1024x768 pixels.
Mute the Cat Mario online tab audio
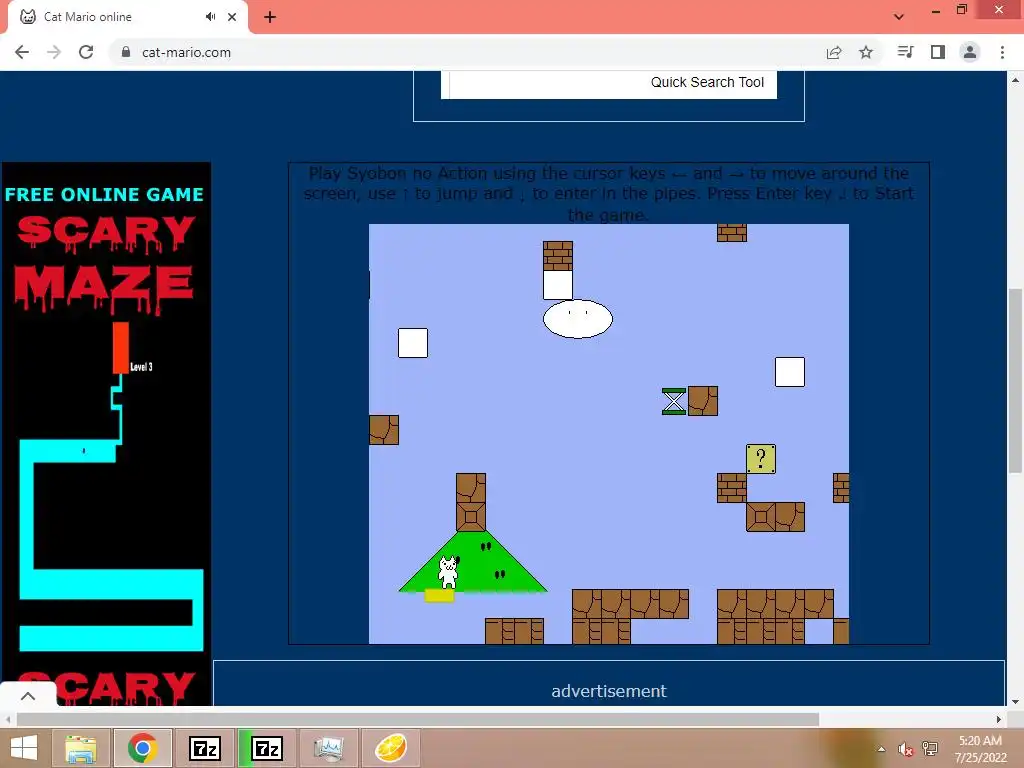click(210, 17)
